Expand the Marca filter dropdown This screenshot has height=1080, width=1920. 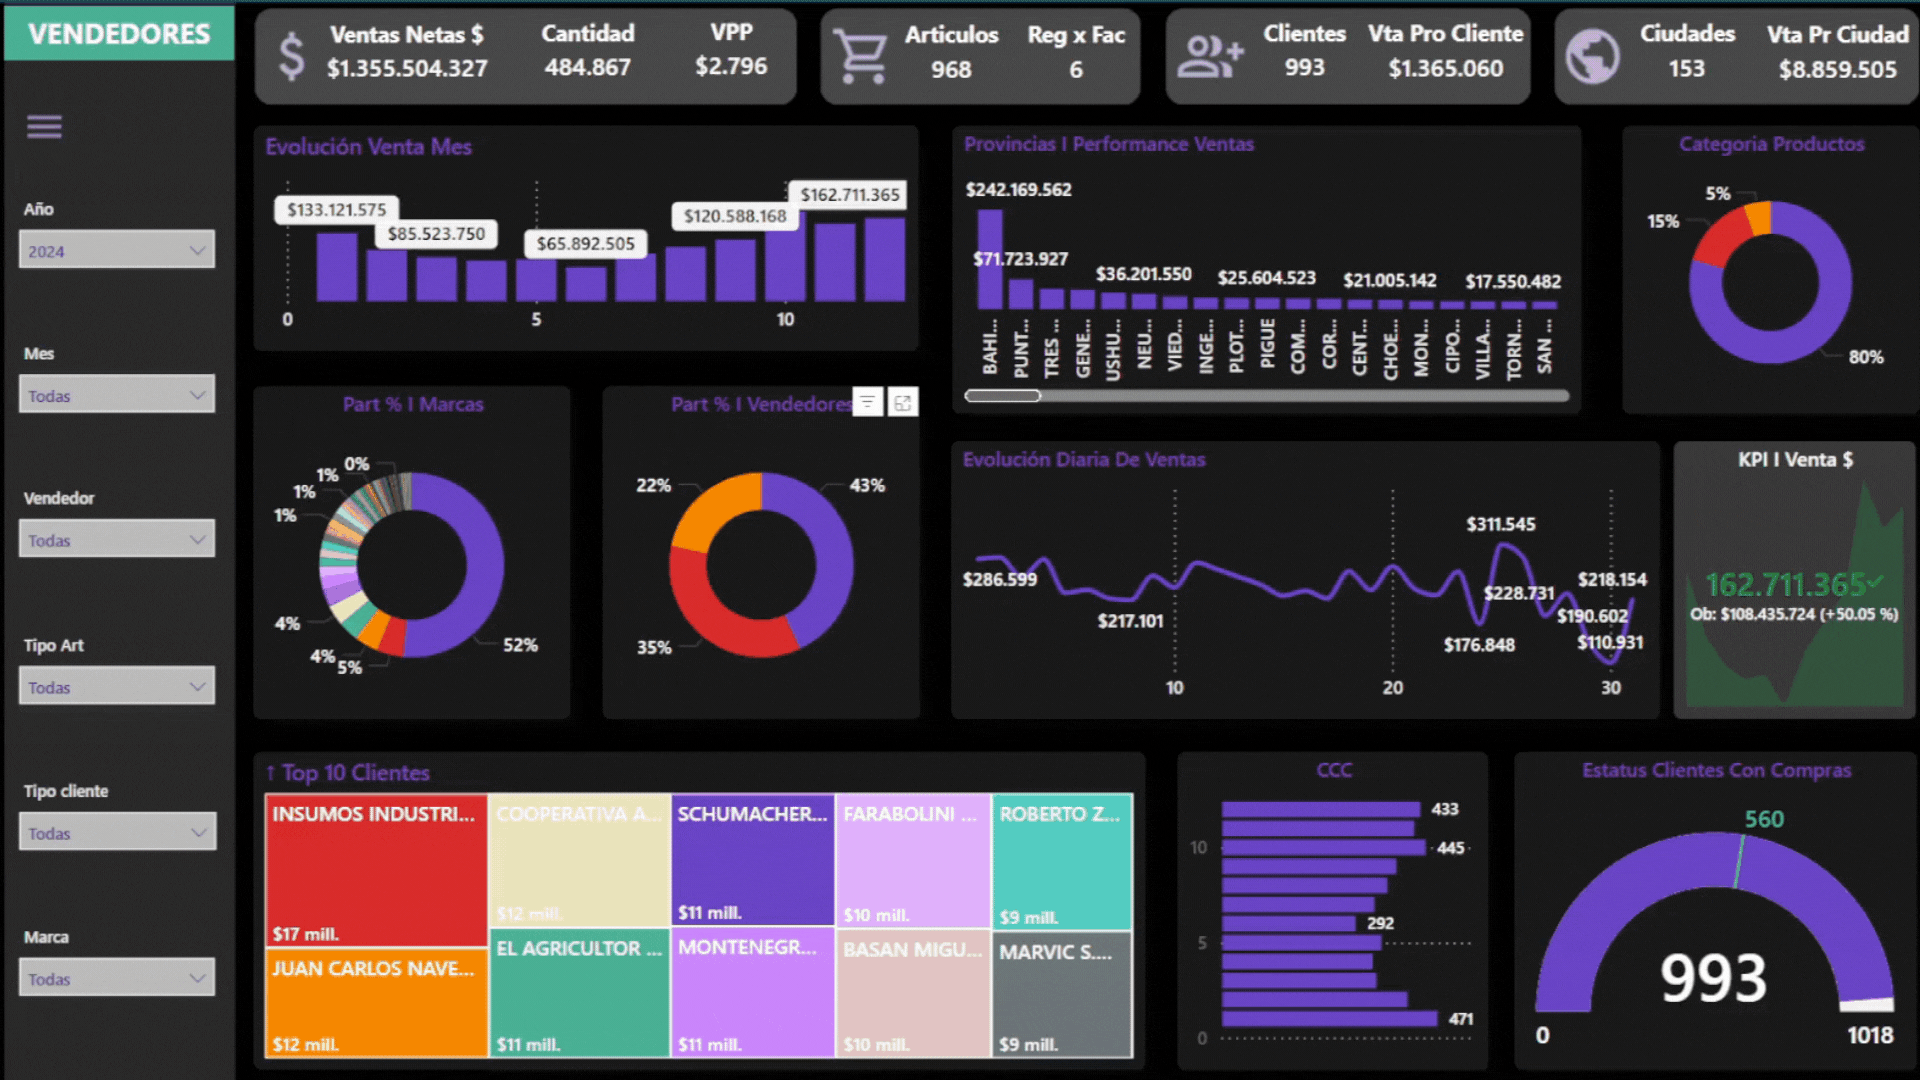(116, 978)
